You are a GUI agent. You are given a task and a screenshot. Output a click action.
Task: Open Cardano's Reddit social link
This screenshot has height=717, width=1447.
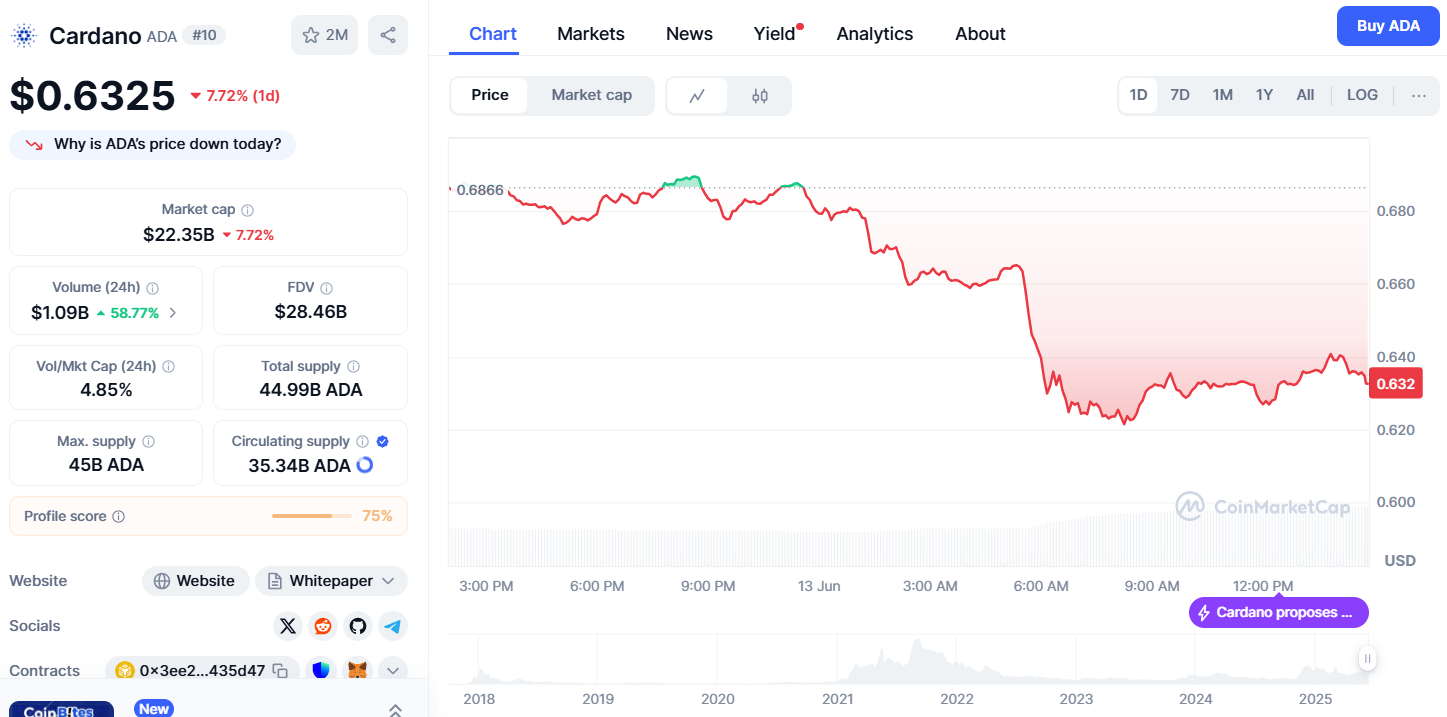[x=323, y=626]
